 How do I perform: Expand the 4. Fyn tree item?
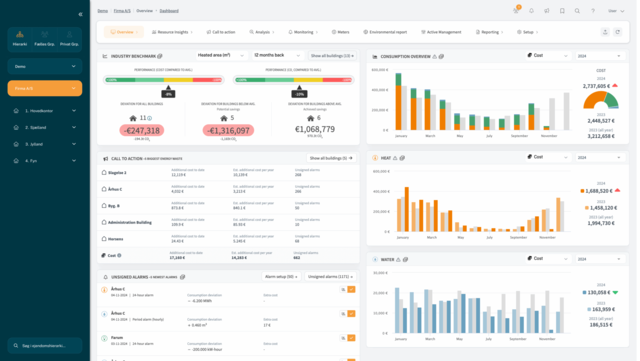44,161
